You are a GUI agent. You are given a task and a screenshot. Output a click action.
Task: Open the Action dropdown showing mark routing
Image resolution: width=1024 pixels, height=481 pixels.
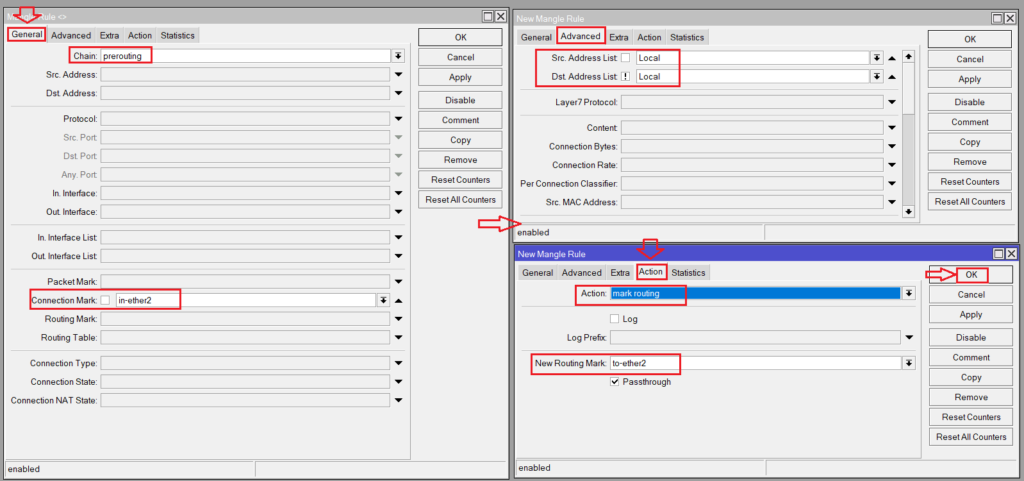908,293
